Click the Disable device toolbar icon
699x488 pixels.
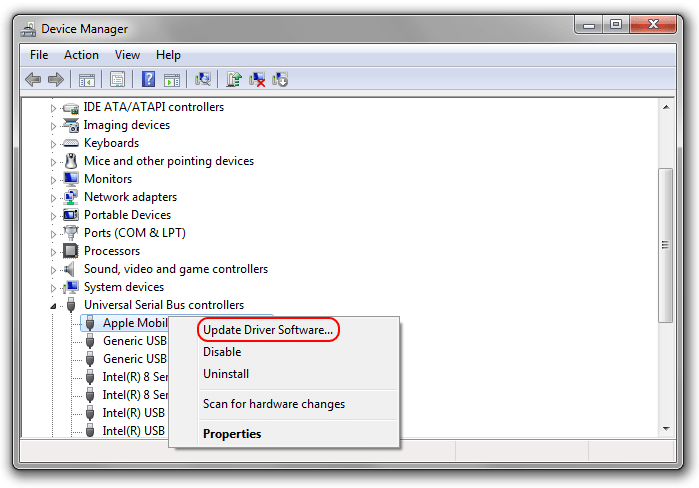pyautogui.click(x=280, y=80)
